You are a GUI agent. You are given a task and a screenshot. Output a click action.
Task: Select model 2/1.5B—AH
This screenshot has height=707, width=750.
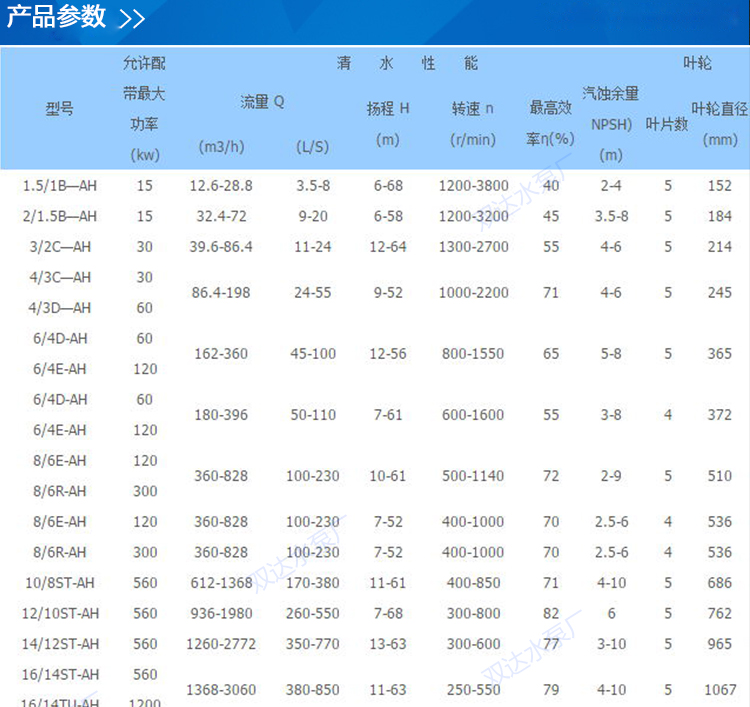(x=60, y=216)
